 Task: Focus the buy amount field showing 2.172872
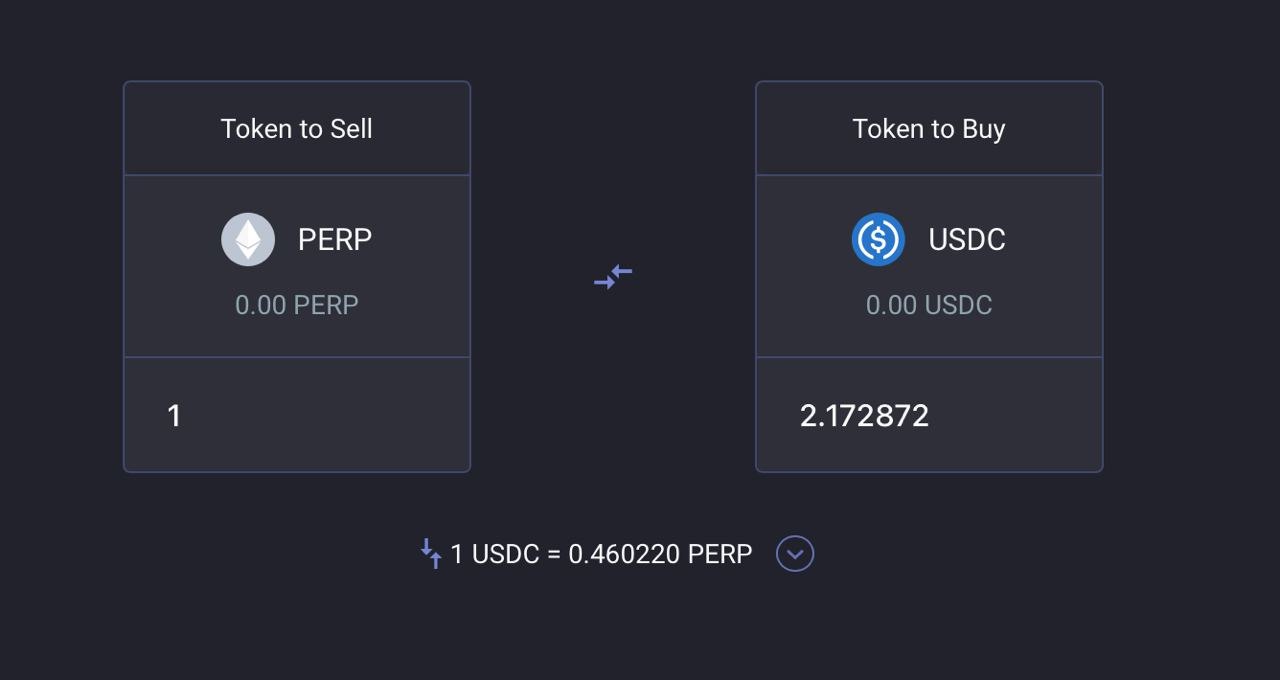(x=929, y=414)
